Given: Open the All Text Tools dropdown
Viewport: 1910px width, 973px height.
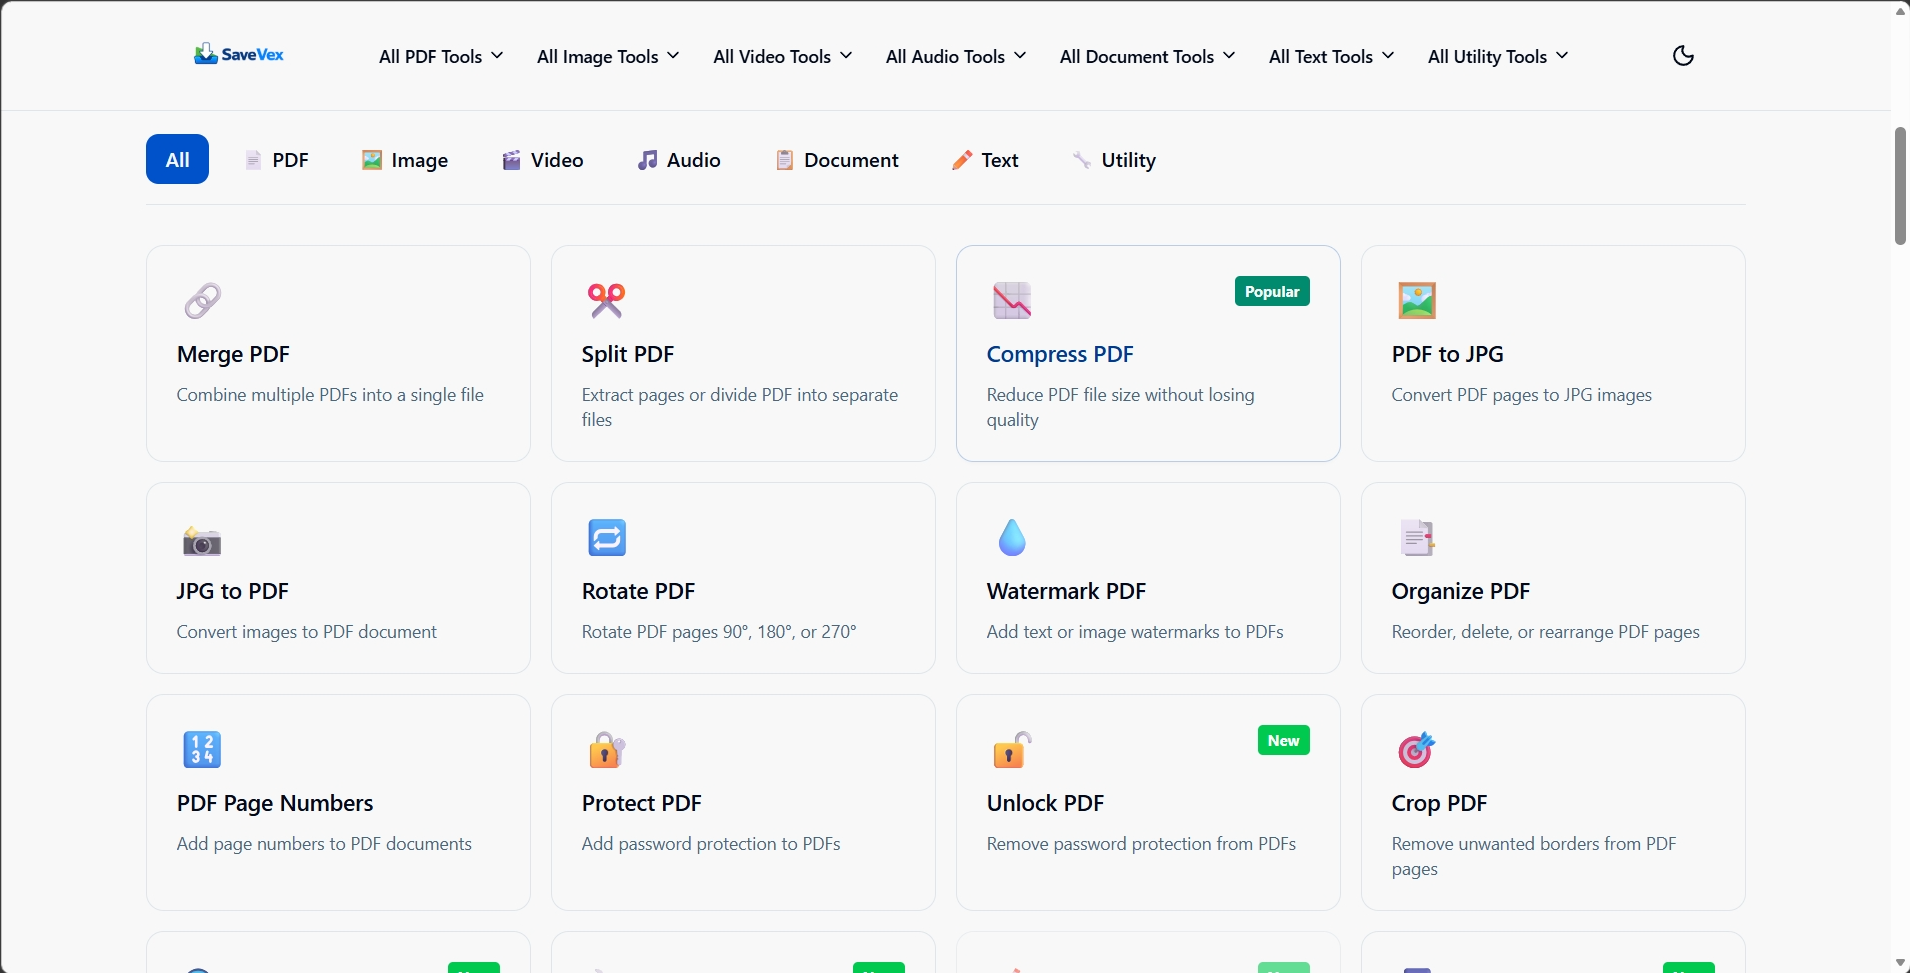Looking at the screenshot, I should click(1332, 57).
